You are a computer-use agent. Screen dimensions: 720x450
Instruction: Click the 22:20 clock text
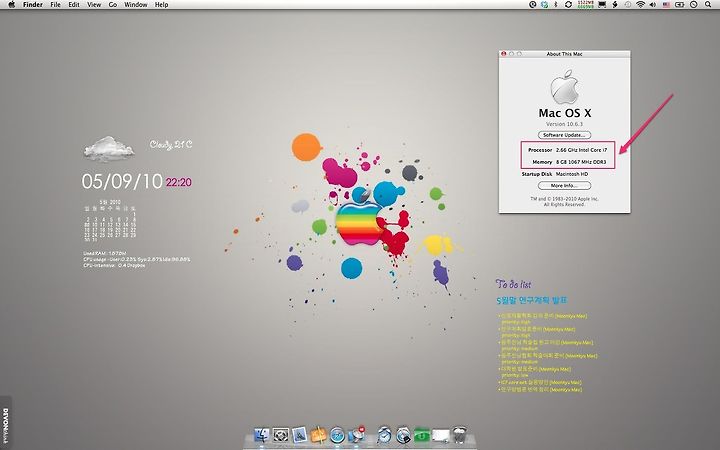click(179, 182)
